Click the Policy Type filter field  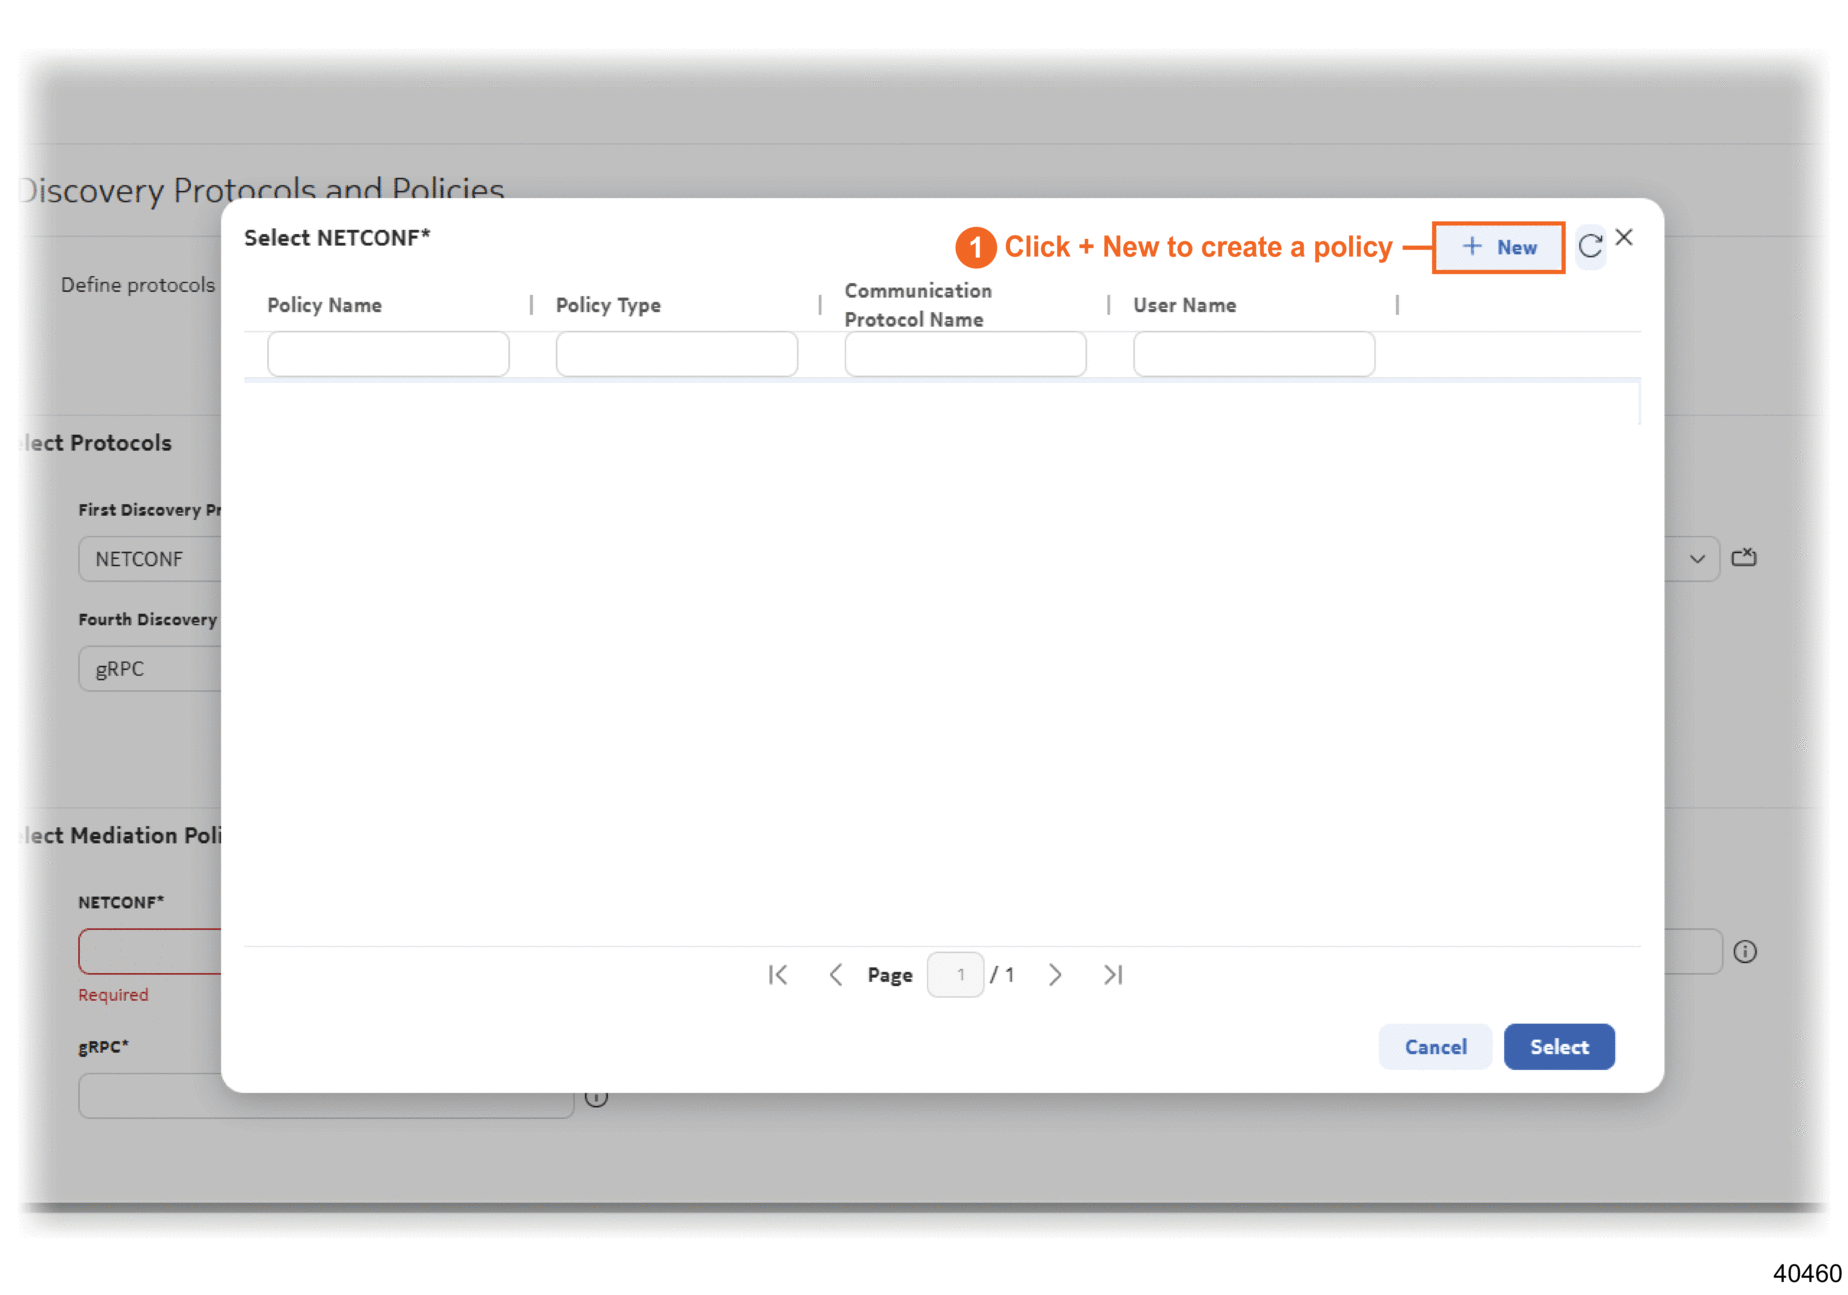tap(676, 354)
